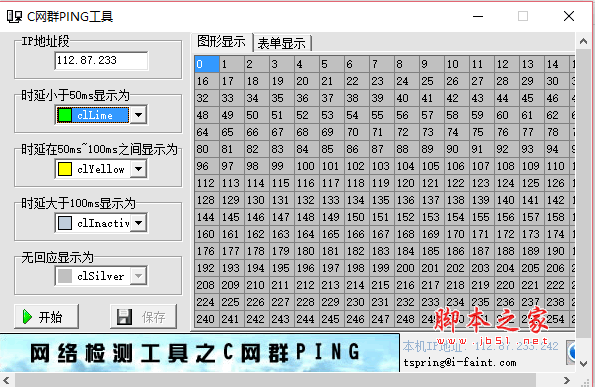
Task: Select grid cell 164
Action: point(307,234)
